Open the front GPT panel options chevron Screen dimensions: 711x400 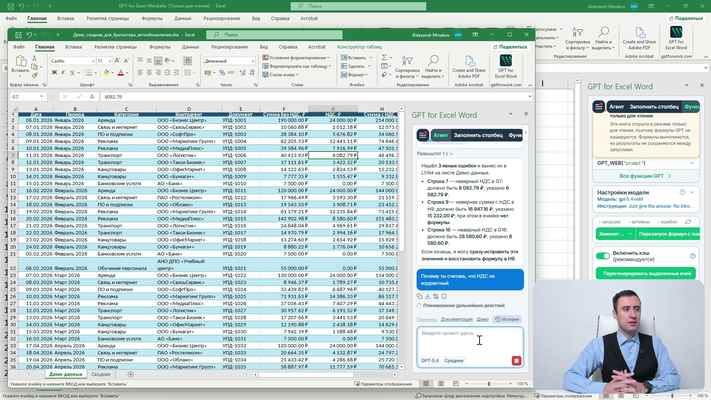(510, 114)
